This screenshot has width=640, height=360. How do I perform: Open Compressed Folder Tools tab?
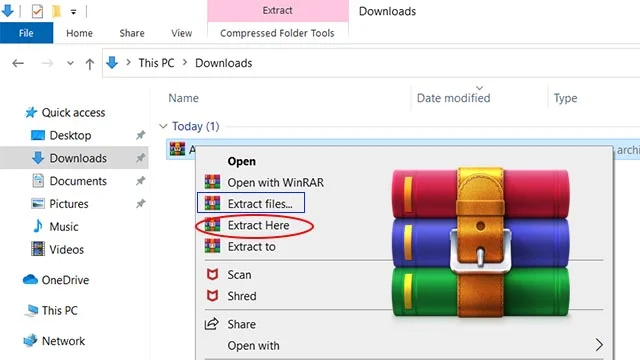[x=277, y=33]
